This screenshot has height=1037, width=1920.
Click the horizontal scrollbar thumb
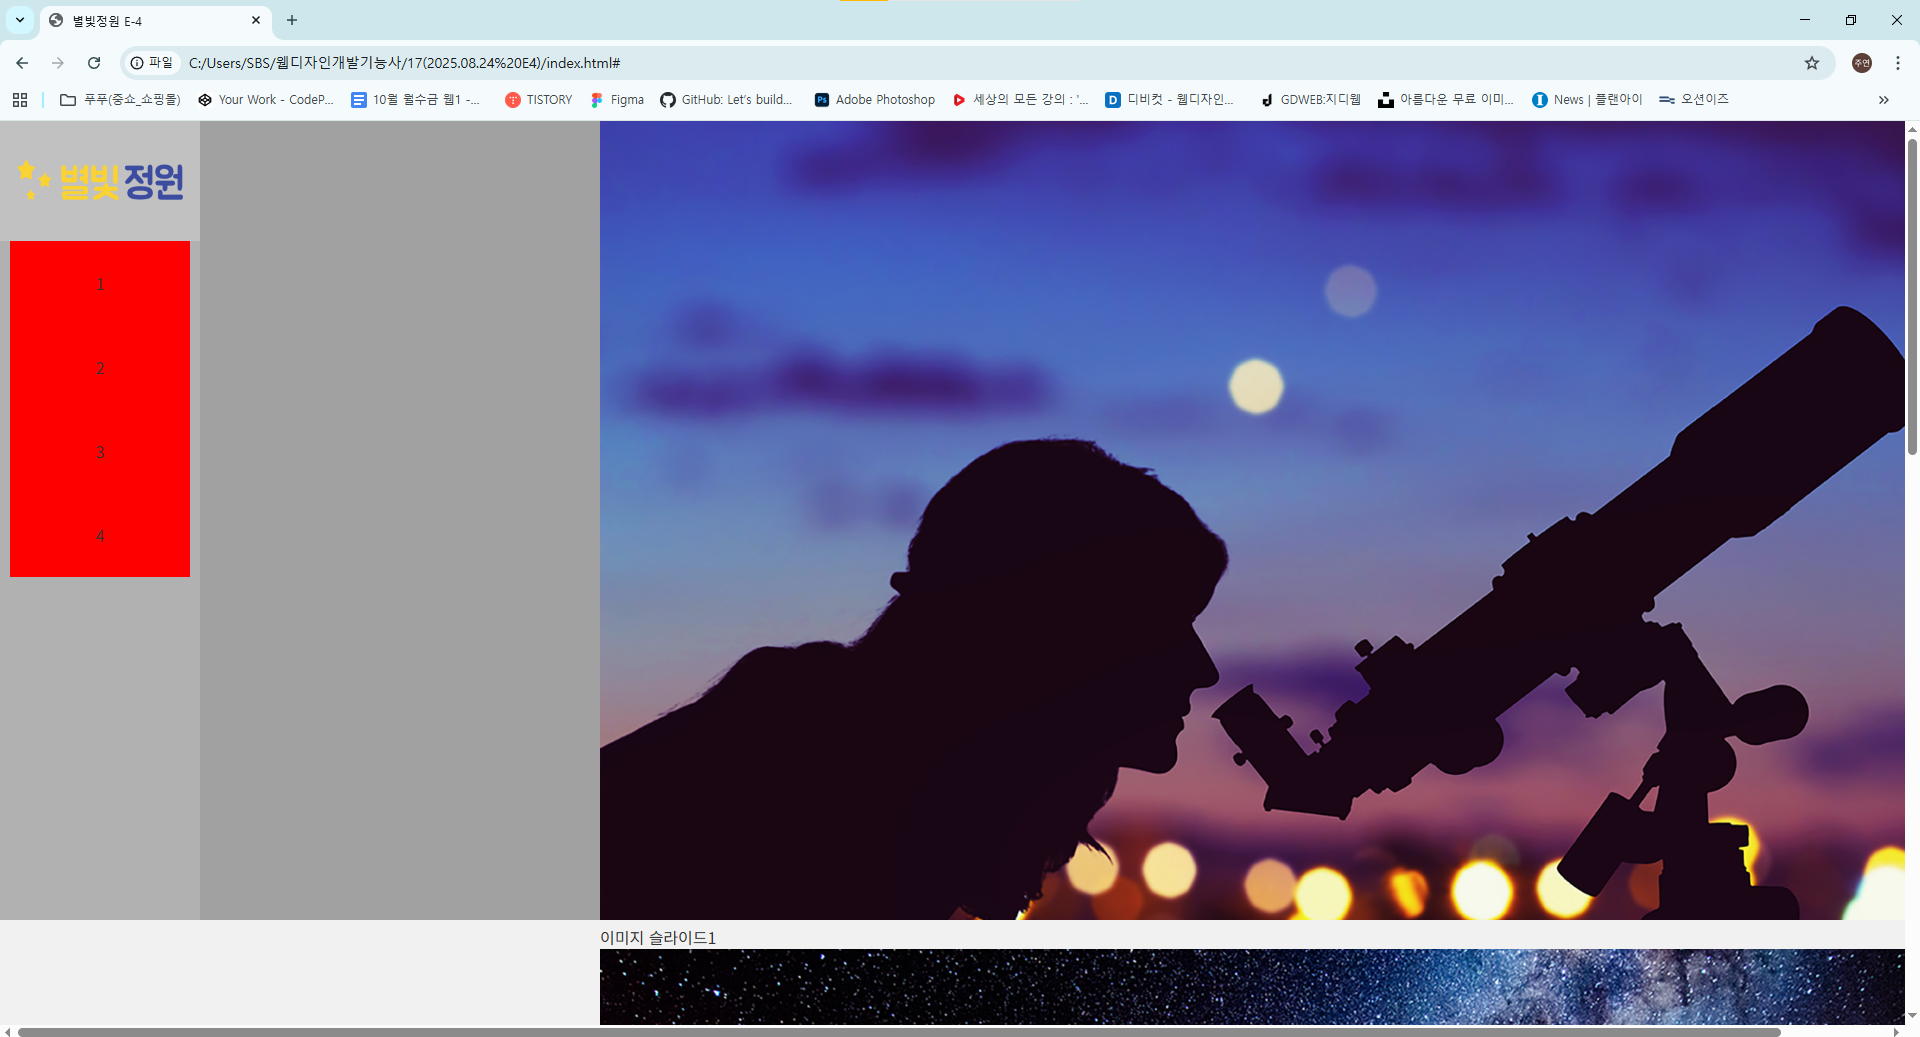(x=899, y=1031)
